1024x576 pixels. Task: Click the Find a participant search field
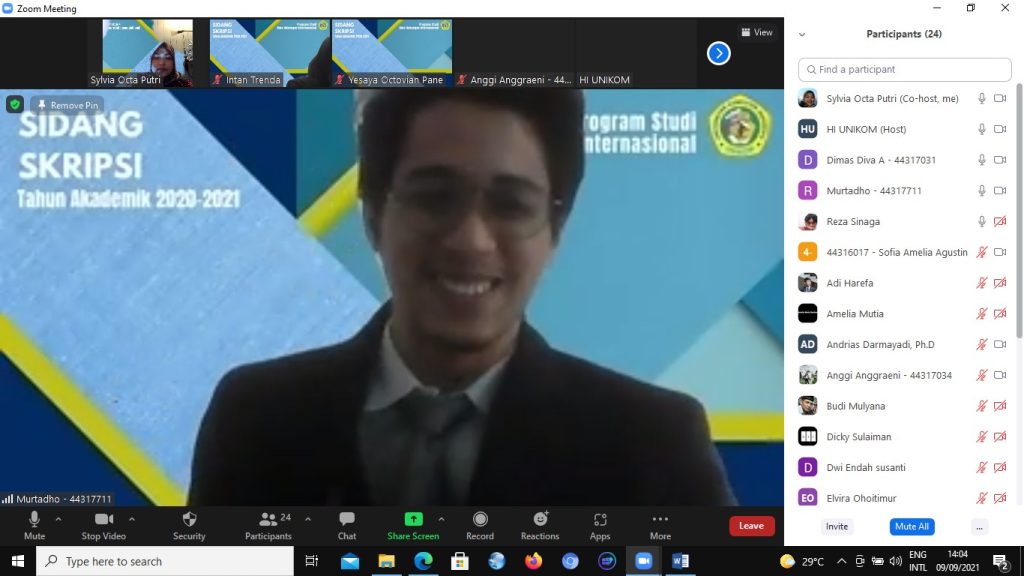pos(904,69)
